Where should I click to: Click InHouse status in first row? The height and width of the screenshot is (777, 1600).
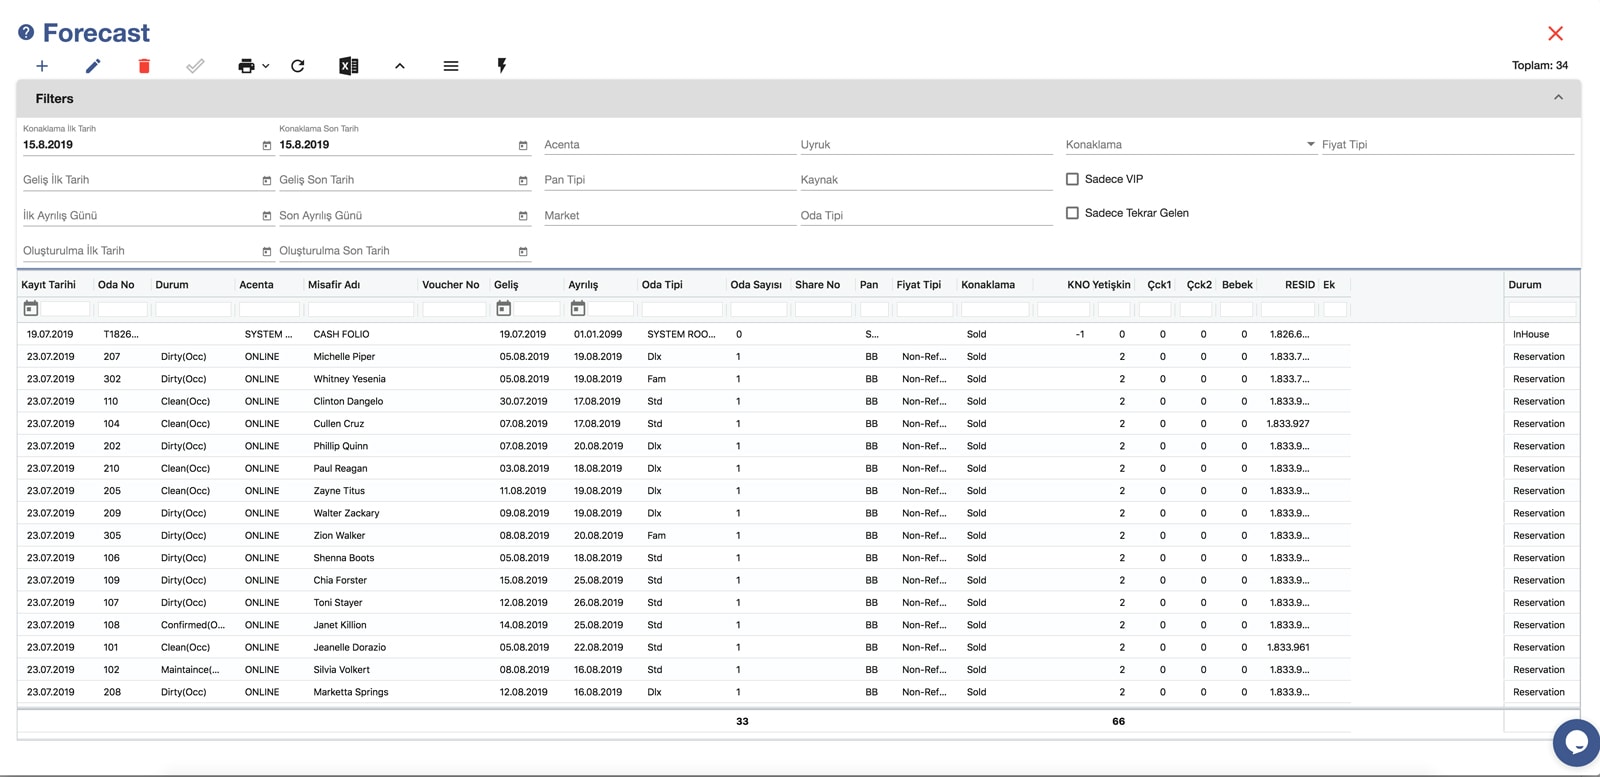pyautogui.click(x=1531, y=334)
